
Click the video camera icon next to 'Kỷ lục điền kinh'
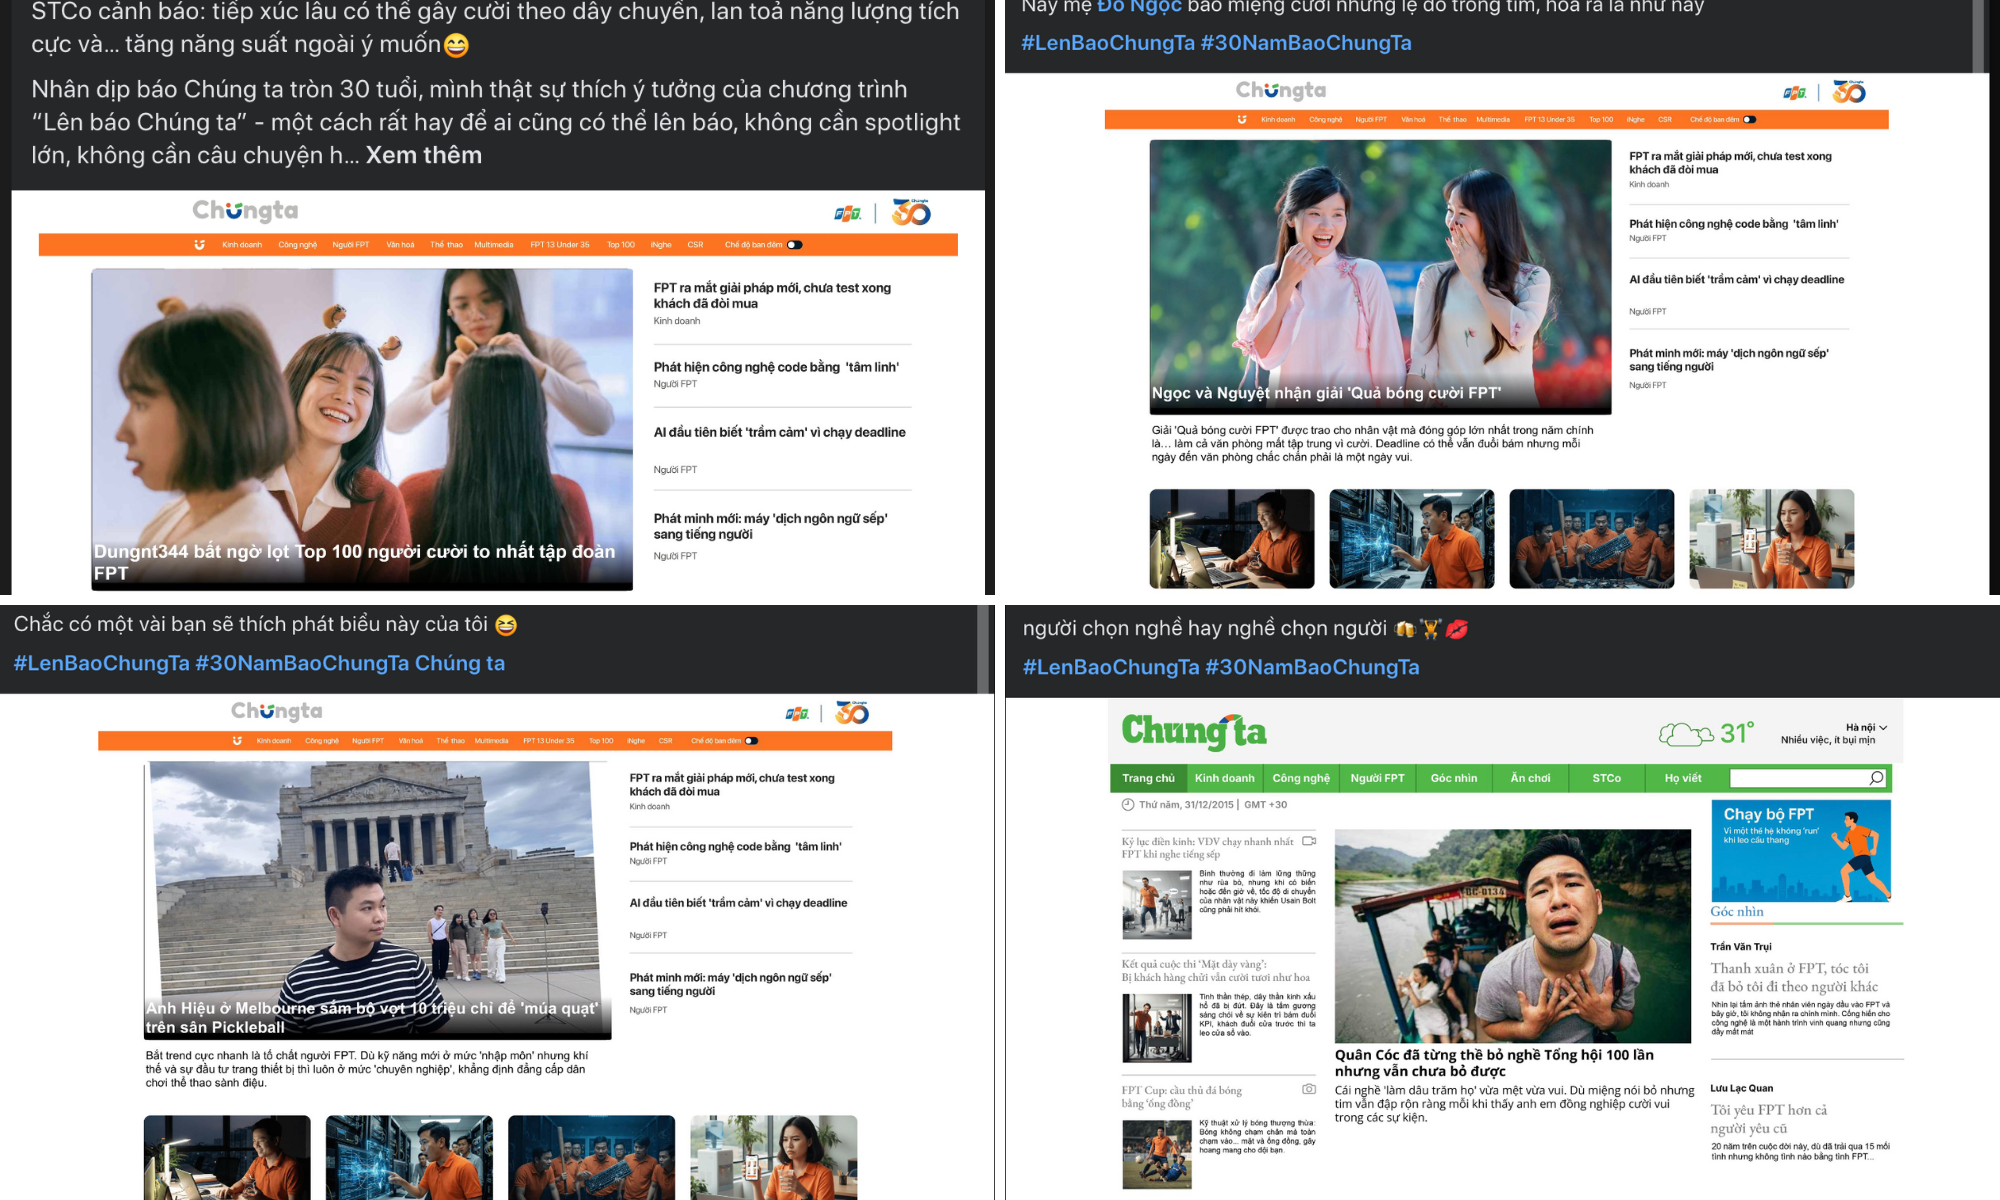coord(1309,841)
